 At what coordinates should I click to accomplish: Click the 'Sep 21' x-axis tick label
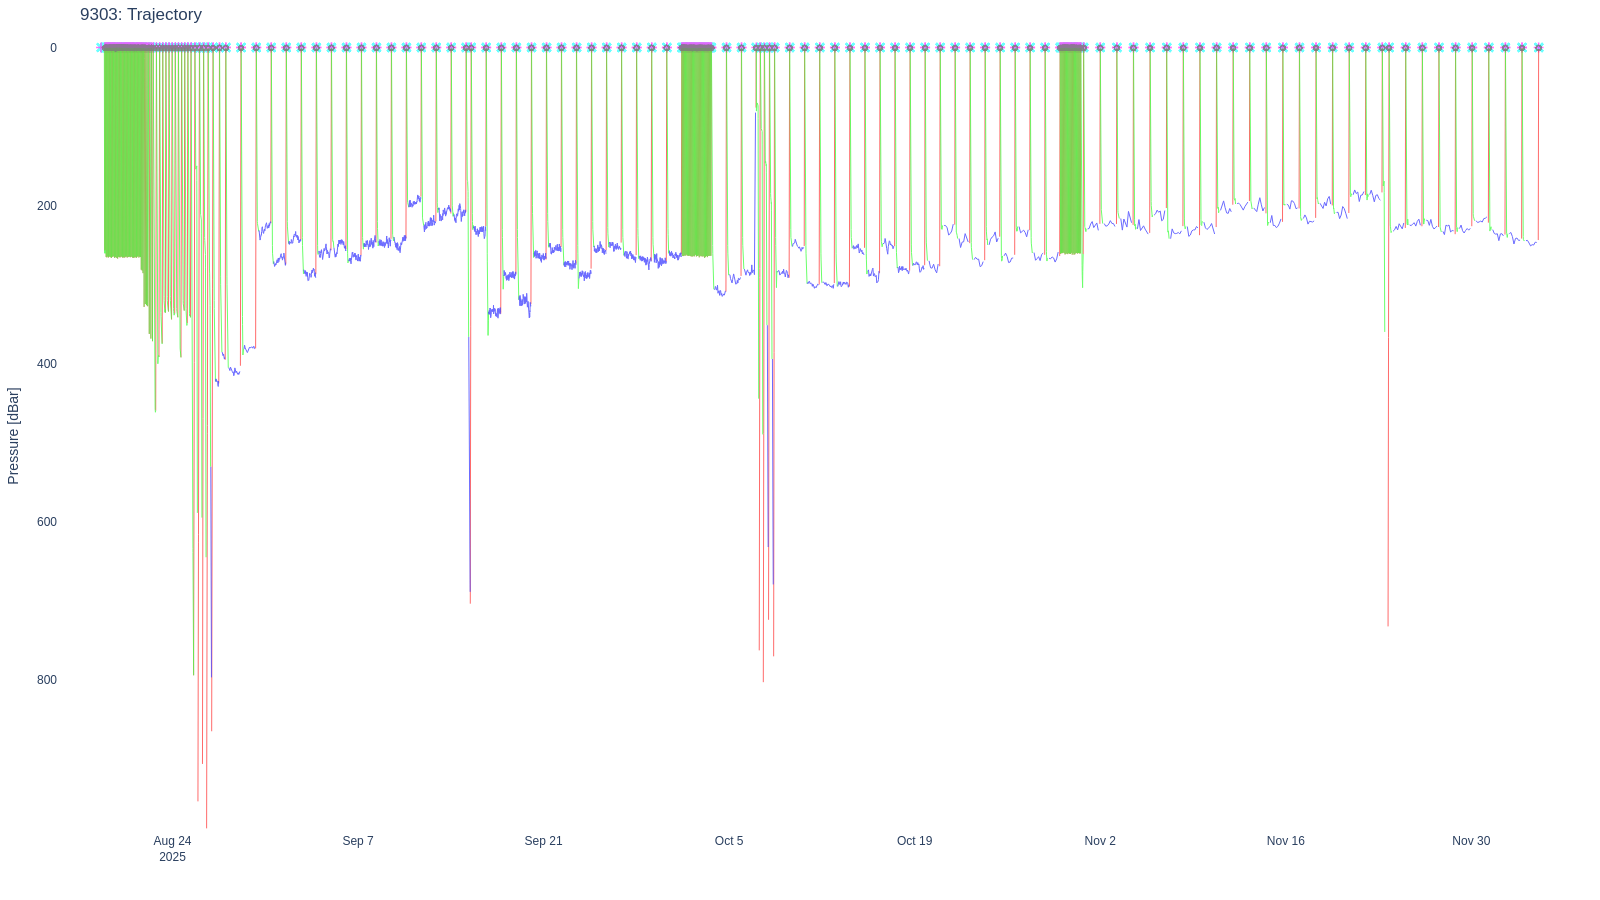coord(543,841)
